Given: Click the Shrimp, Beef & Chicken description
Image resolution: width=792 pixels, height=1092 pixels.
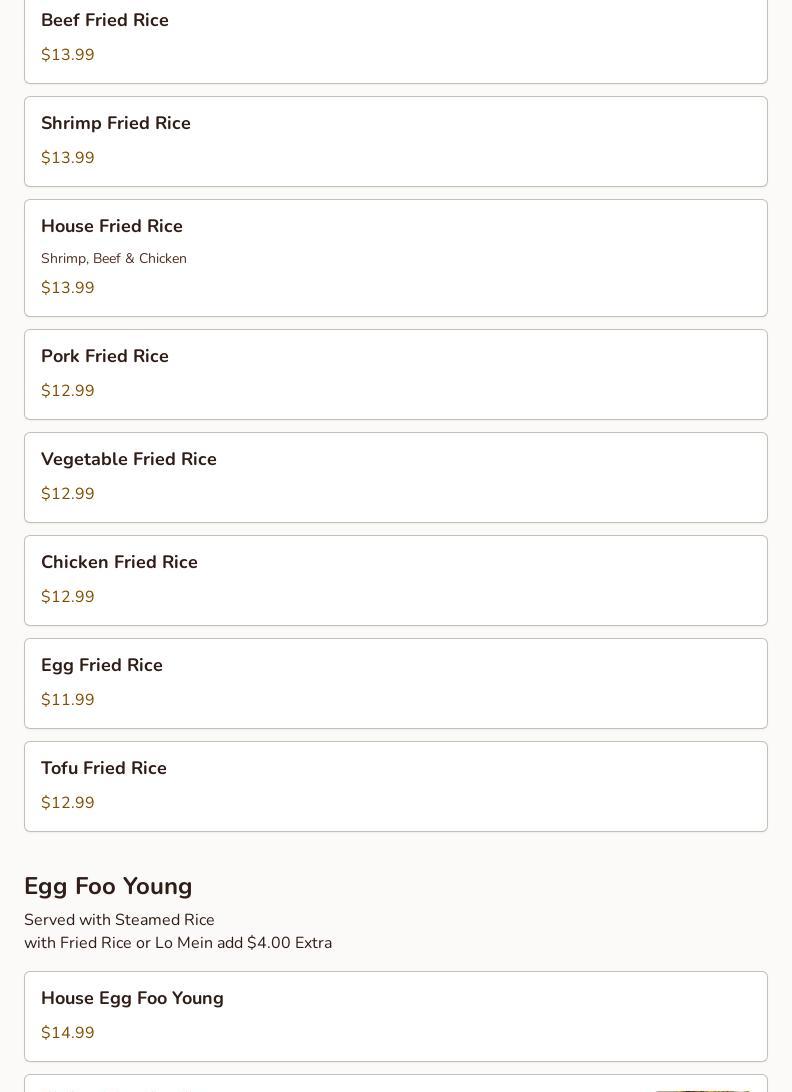Looking at the screenshot, I should click(114, 259).
